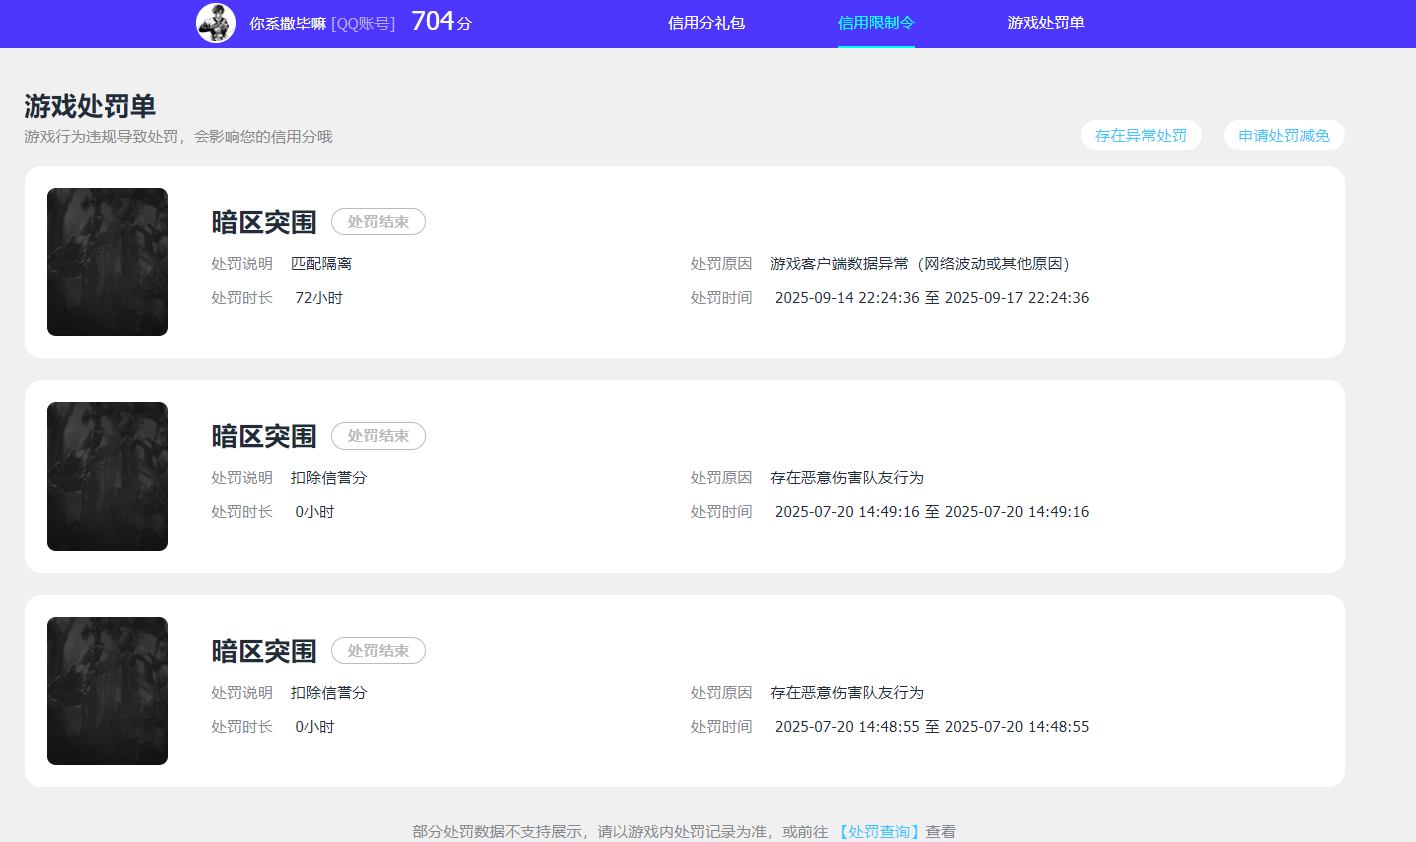Switch to the 信用分礼包 tab
The image size is (1416, 842).
pyautogui.click(x=707, y=22)
